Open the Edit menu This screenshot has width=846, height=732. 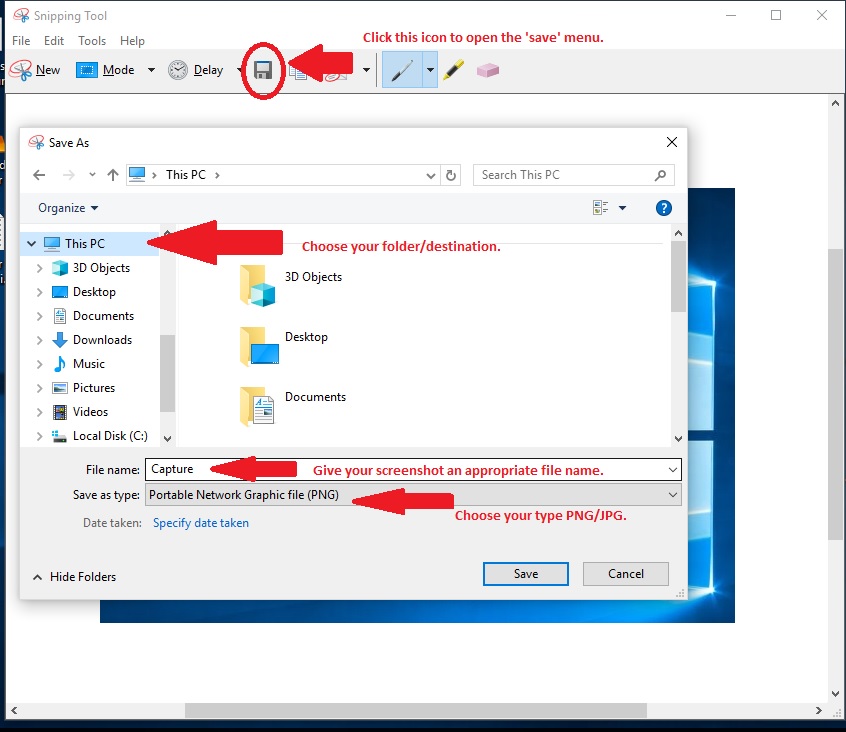click(54, 41)
